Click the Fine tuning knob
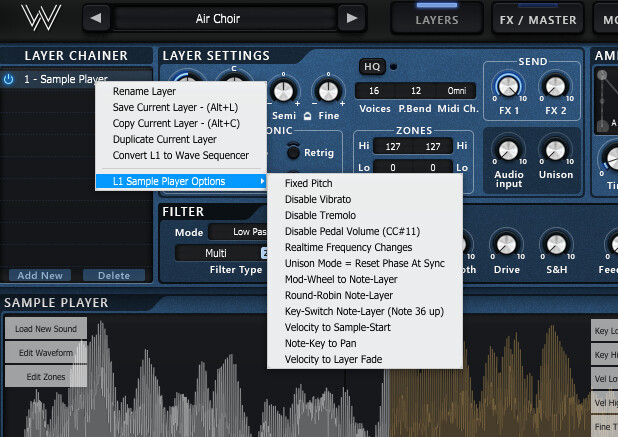Screen dimensions: 618x437 click(x=328, y=91)
